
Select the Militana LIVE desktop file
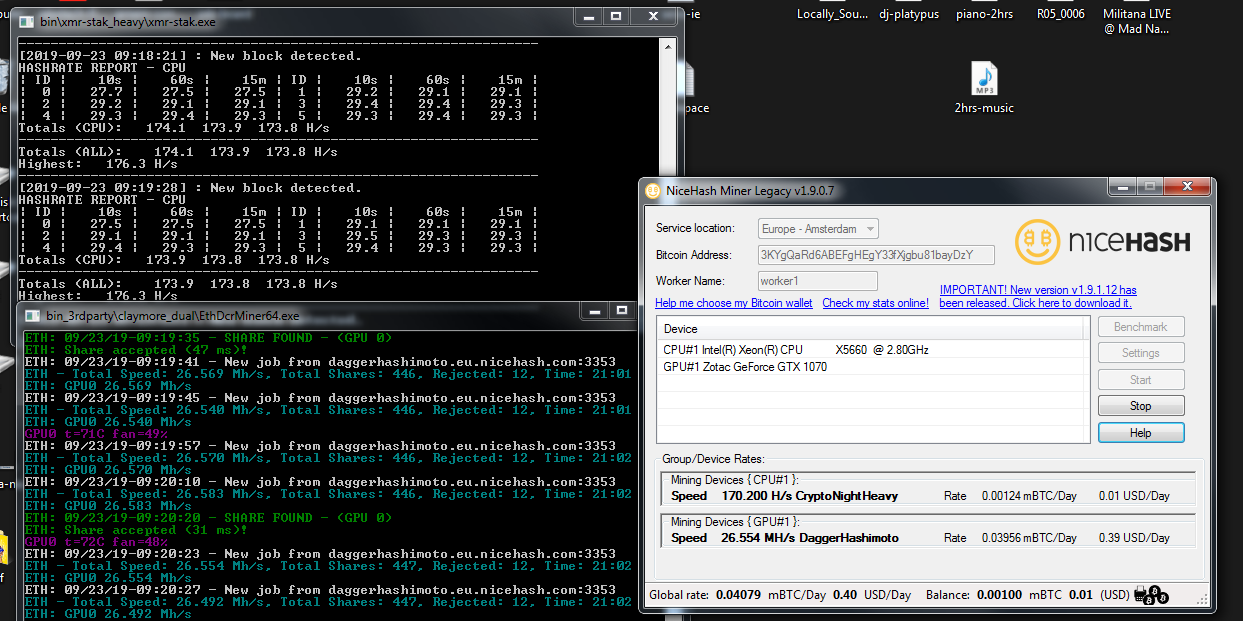tap(1136, 21)
